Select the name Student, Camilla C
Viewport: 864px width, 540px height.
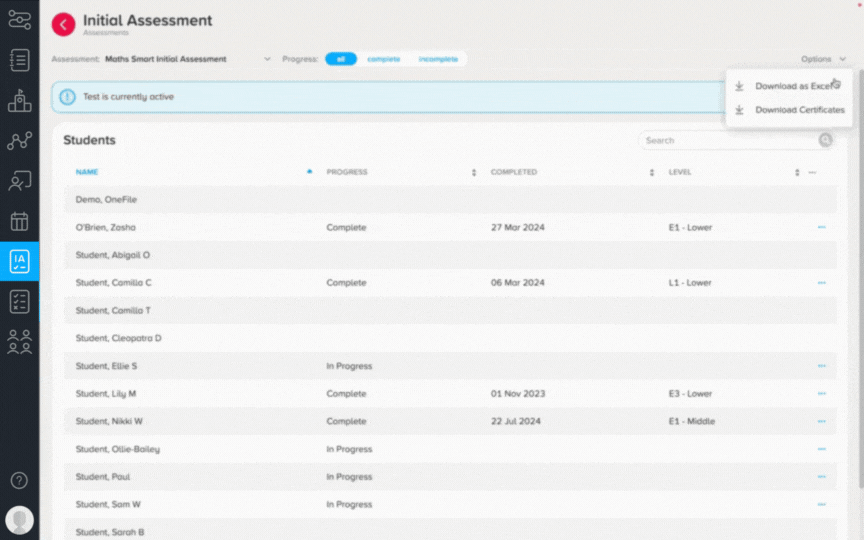[x=113, y=283]
